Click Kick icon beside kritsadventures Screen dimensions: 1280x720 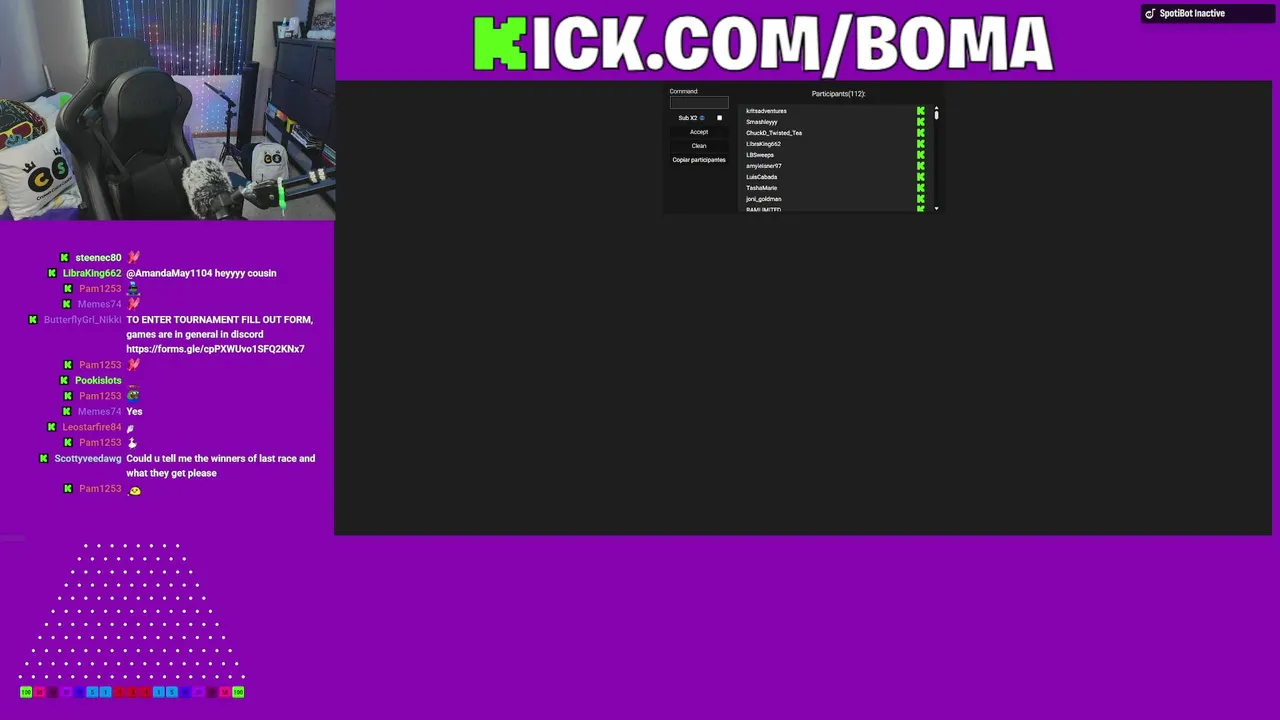tap(921, 111)
